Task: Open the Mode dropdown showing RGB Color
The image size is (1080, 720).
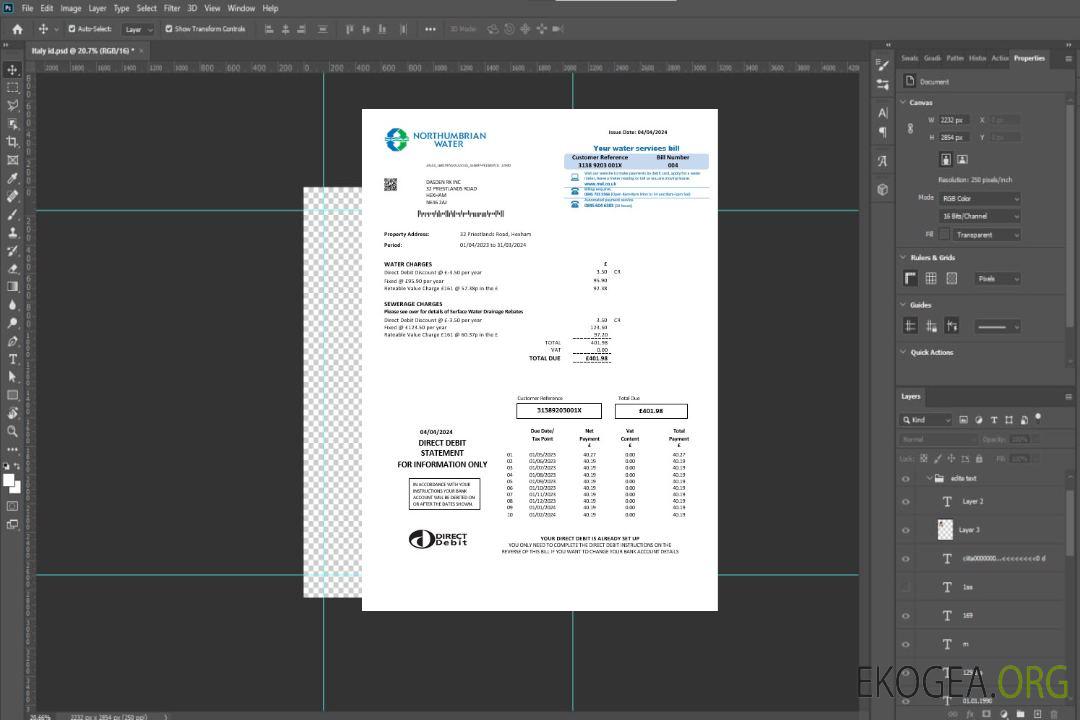Action: [979, 198]
